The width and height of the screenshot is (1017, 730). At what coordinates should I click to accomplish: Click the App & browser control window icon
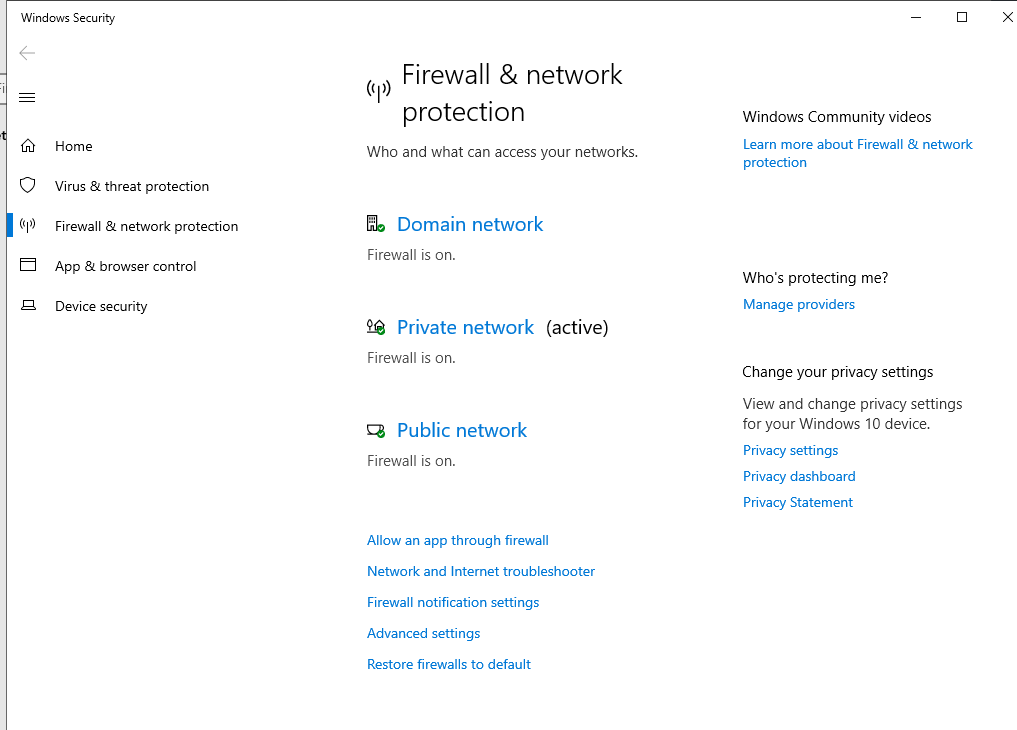28,265
